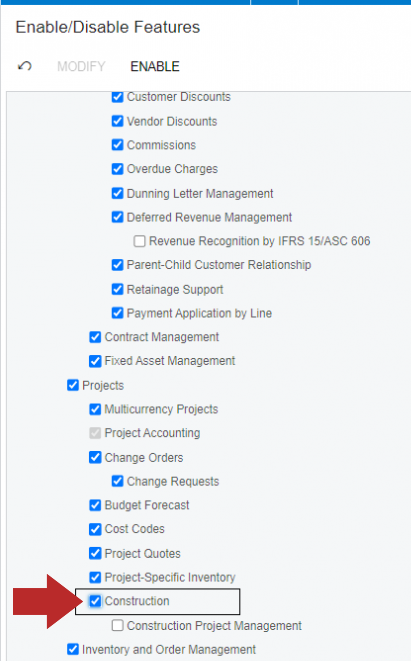Click the MODIFY button
Viewport: 411px width, 661px height.
(81, 67)
